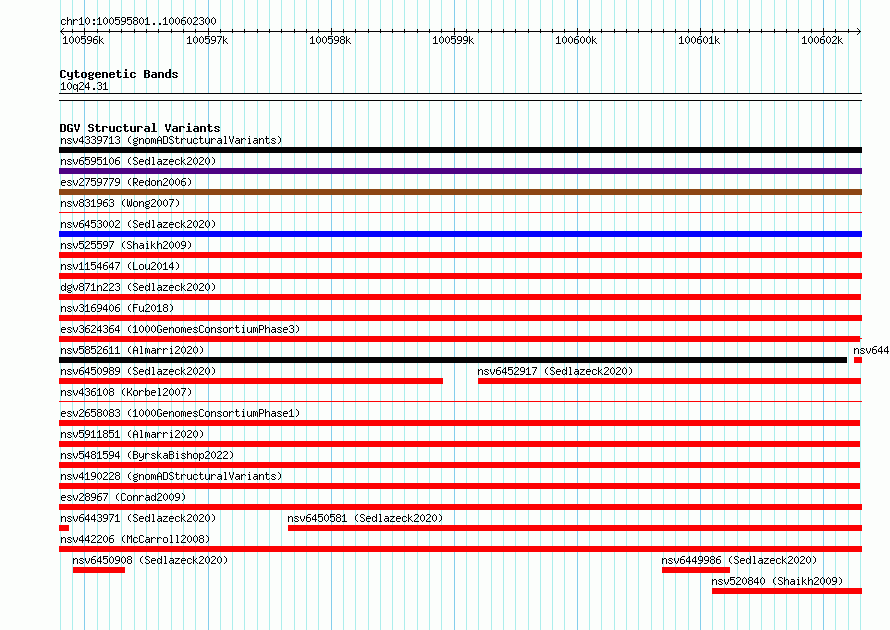Click the blue nsv6453002 variant bar

(460, 234)
